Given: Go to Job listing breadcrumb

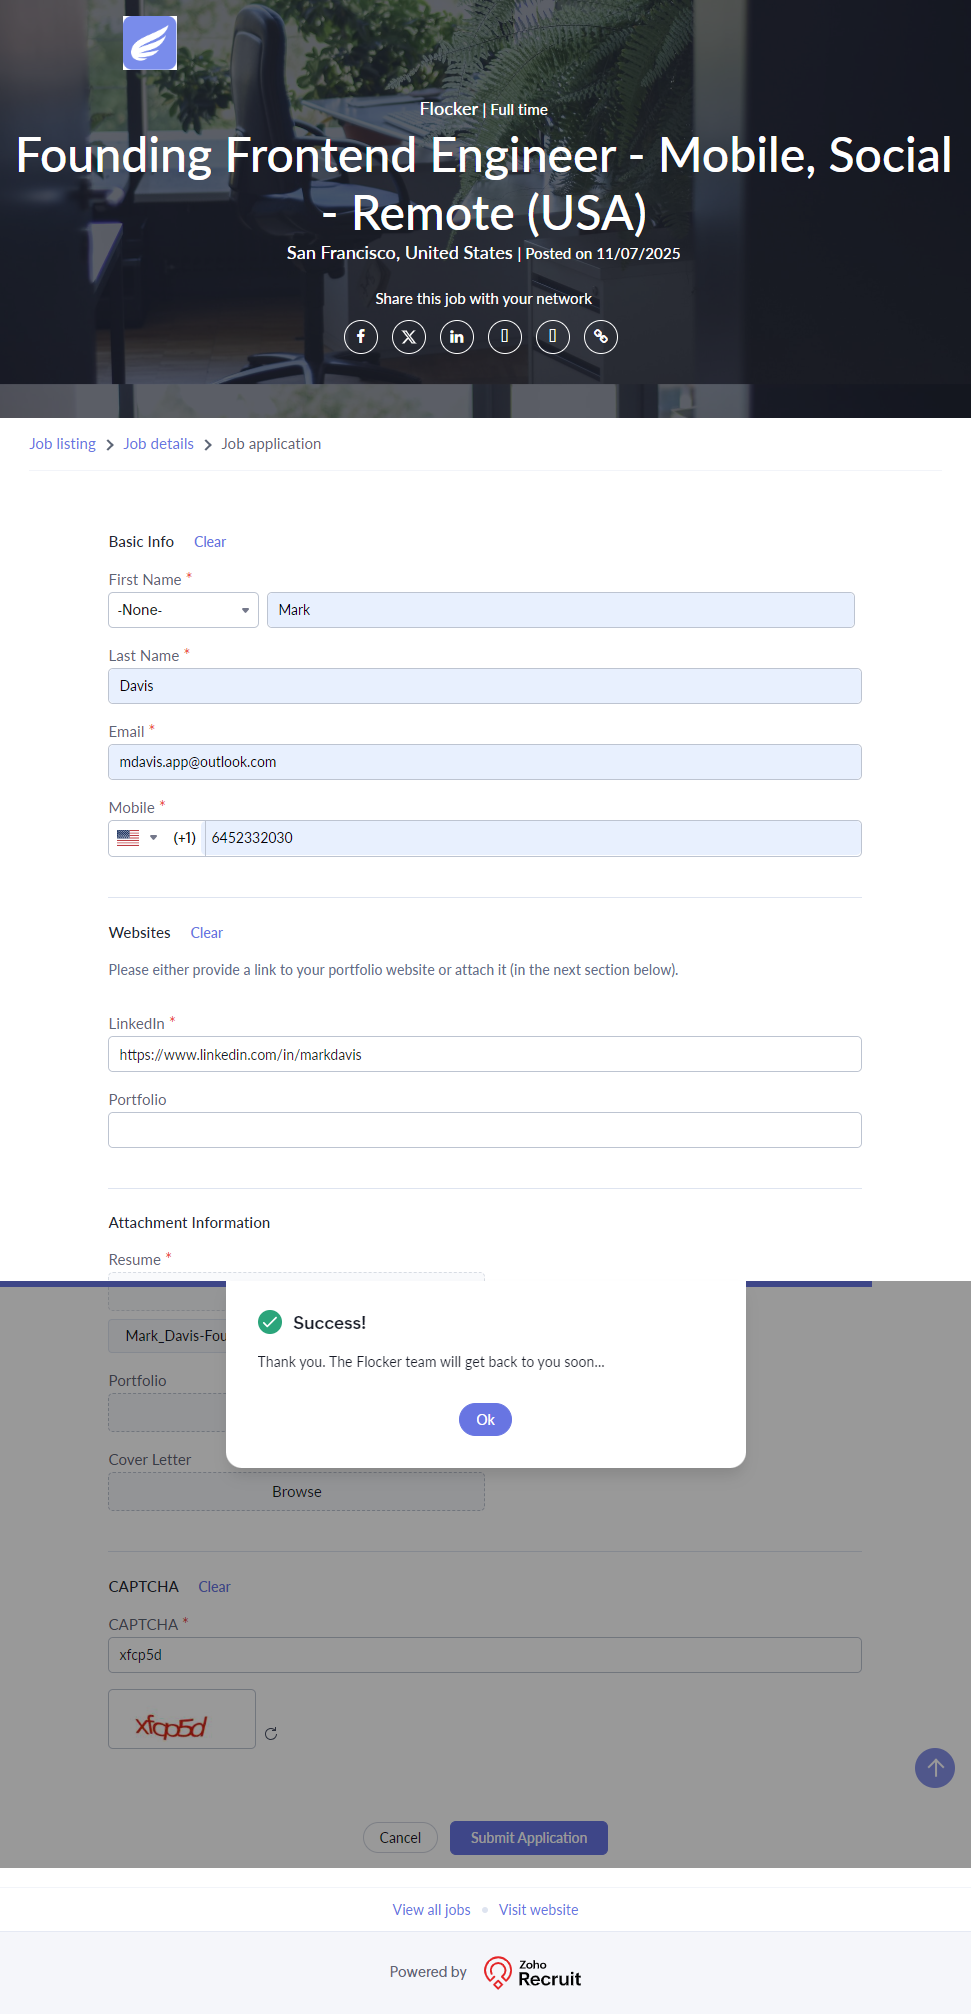Looking at the screenshot, I should 62,444.
